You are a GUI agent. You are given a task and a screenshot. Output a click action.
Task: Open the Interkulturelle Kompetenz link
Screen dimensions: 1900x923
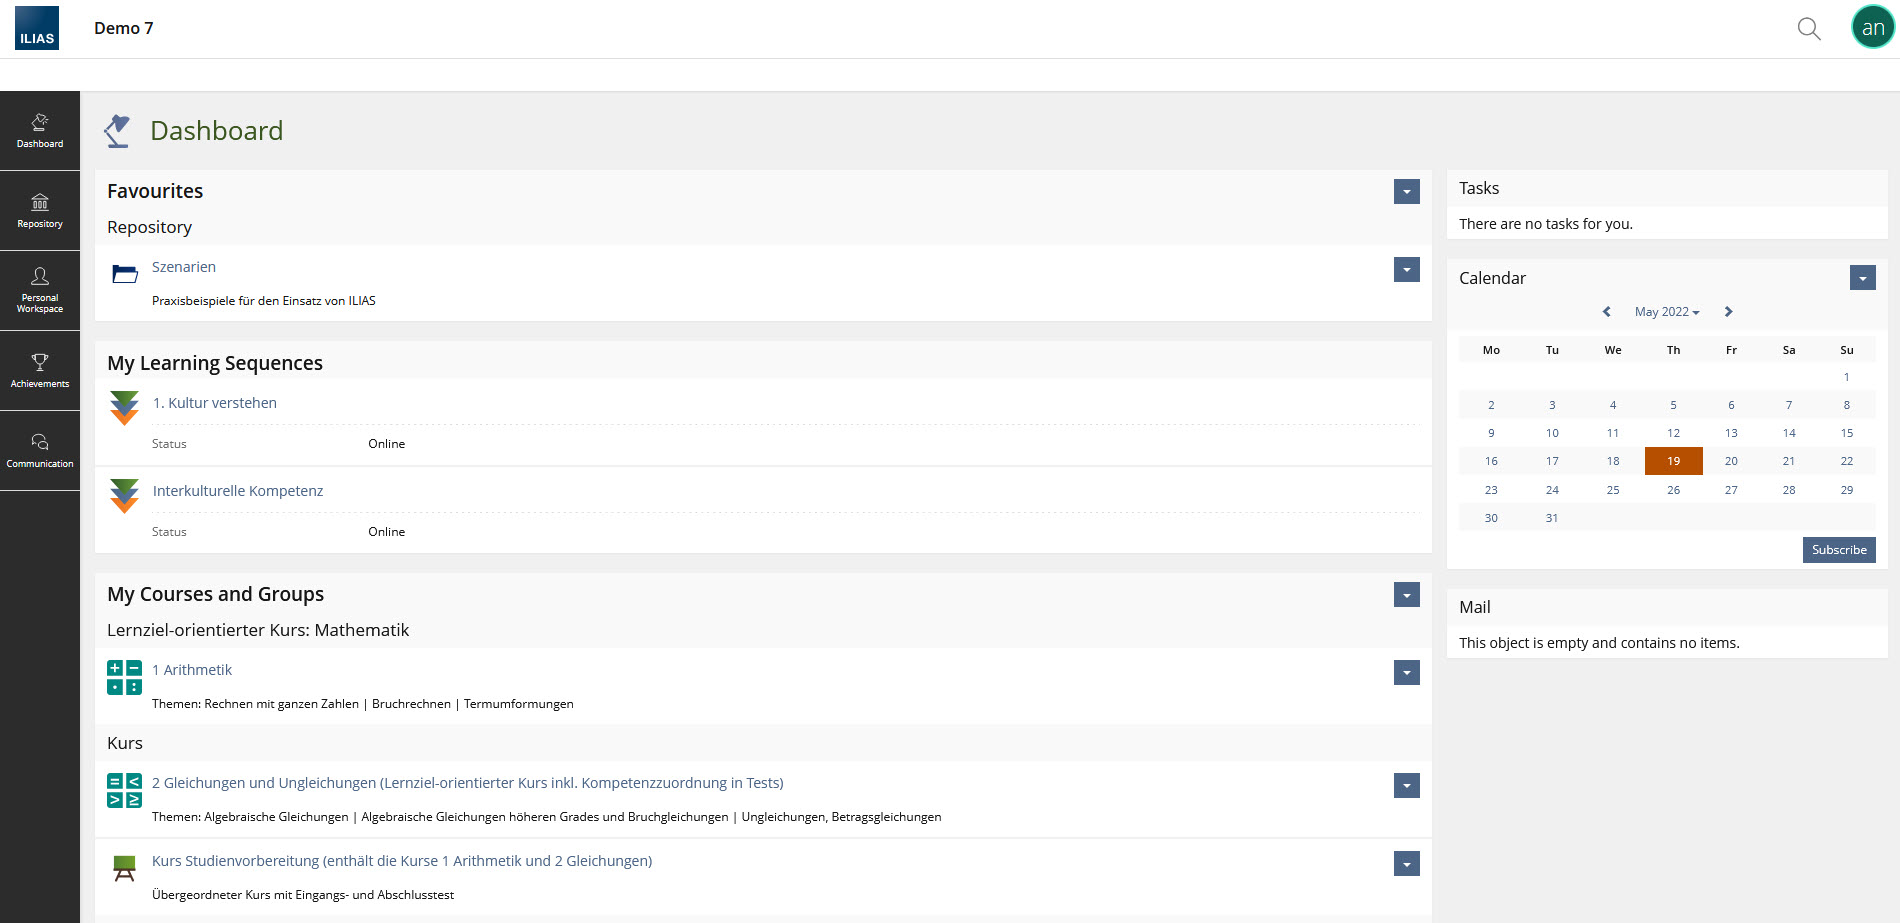(238, 491)
